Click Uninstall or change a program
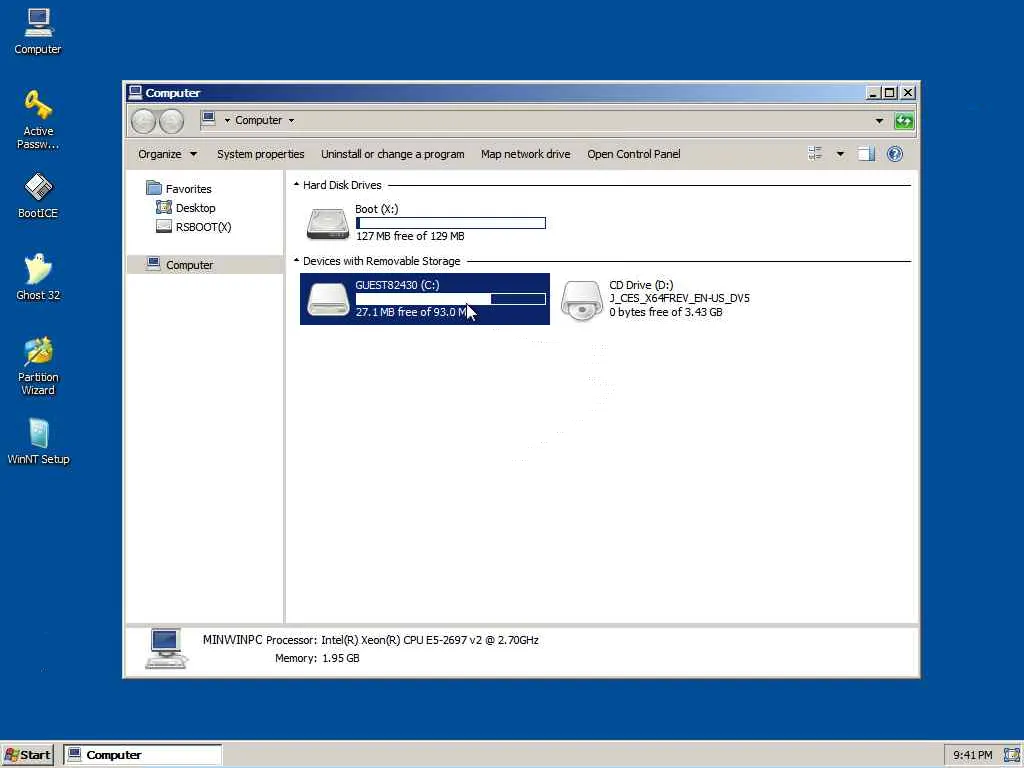 [x=392, y=154]
